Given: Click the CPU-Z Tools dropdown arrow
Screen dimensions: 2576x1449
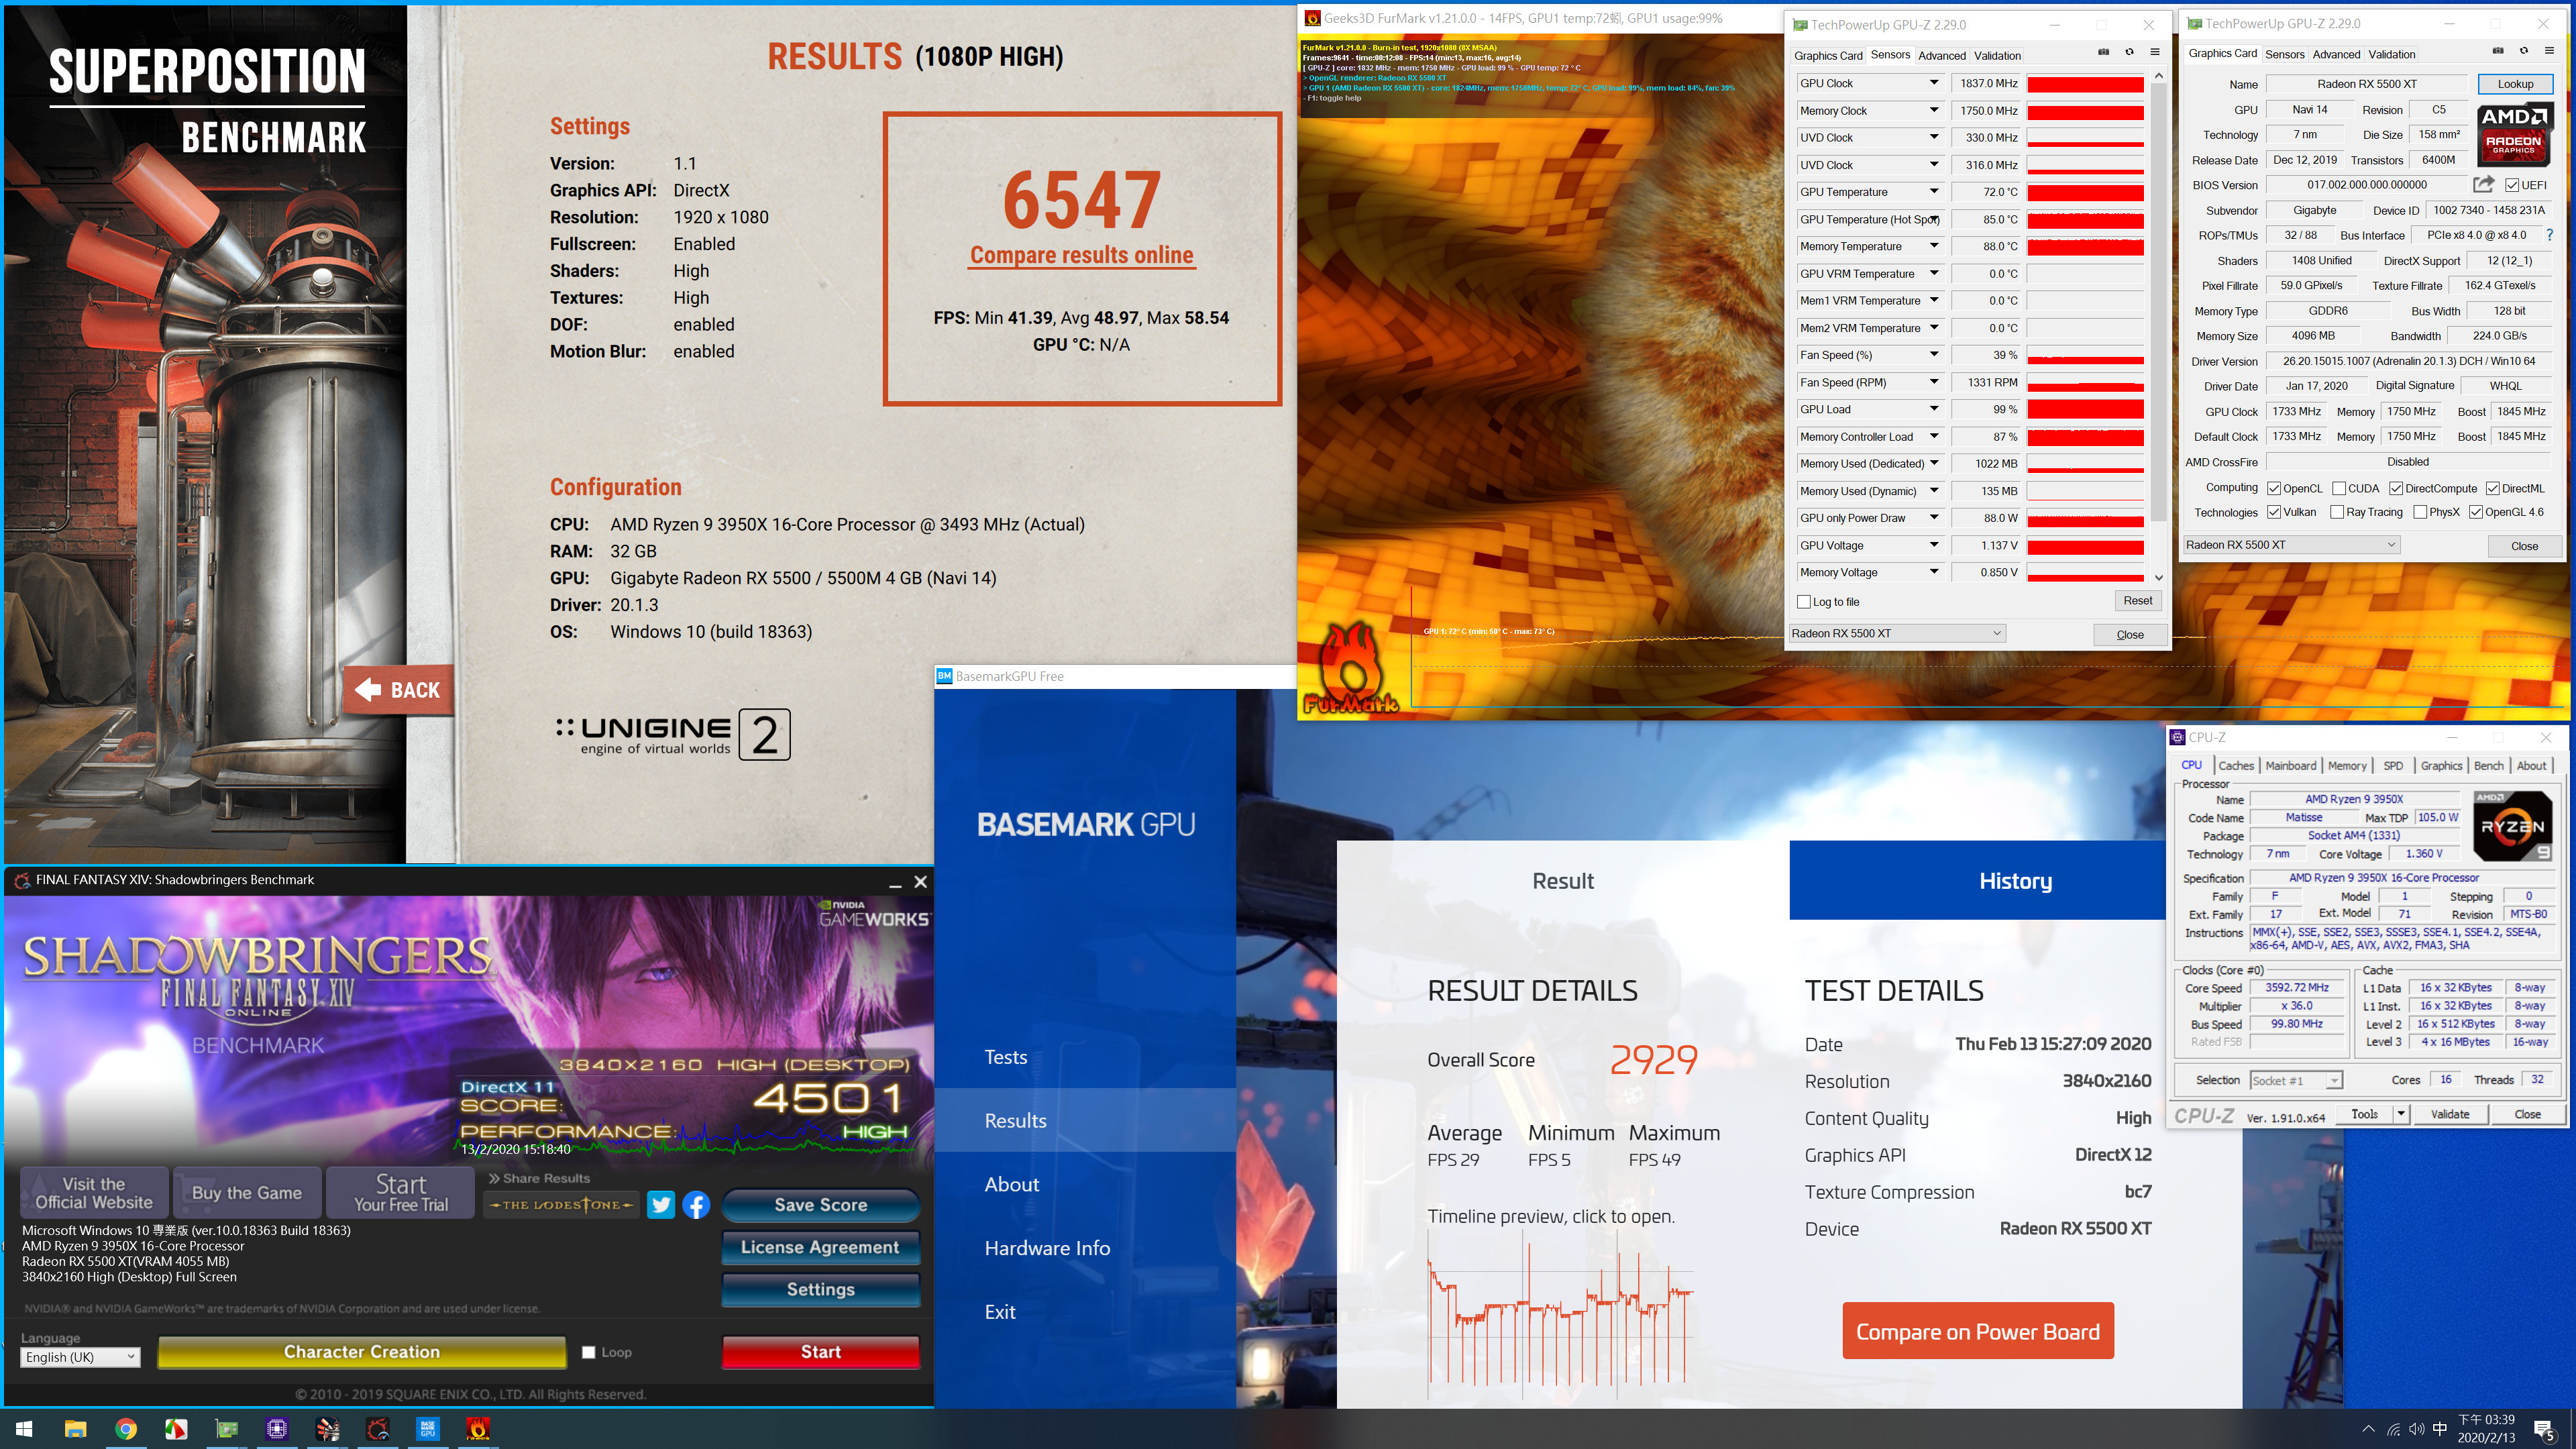Looking at the screenshot, I should [2401, 1114].
